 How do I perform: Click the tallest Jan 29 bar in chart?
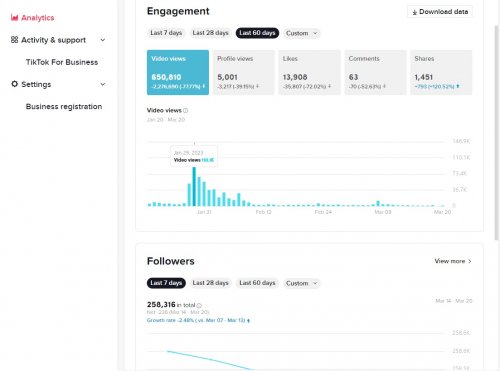pyautogui.click(x=194, y=187)
